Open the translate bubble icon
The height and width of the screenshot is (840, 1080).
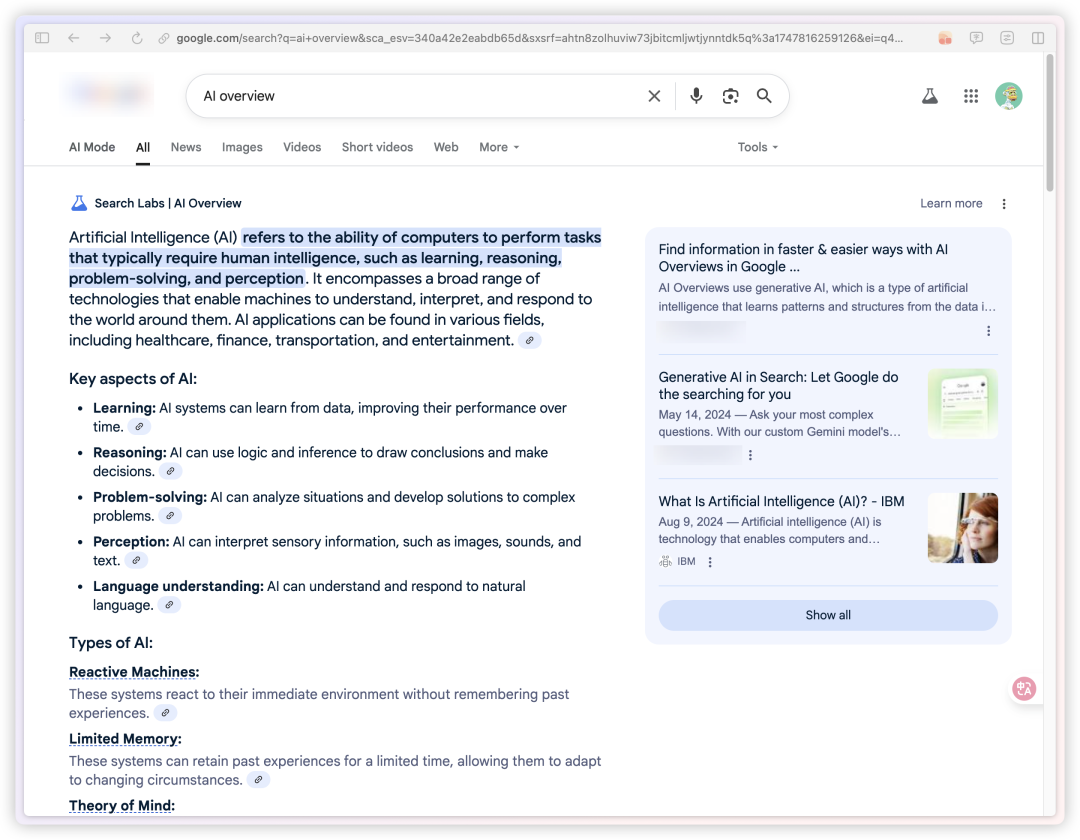pyautogui.click(x=1024, y=689)
